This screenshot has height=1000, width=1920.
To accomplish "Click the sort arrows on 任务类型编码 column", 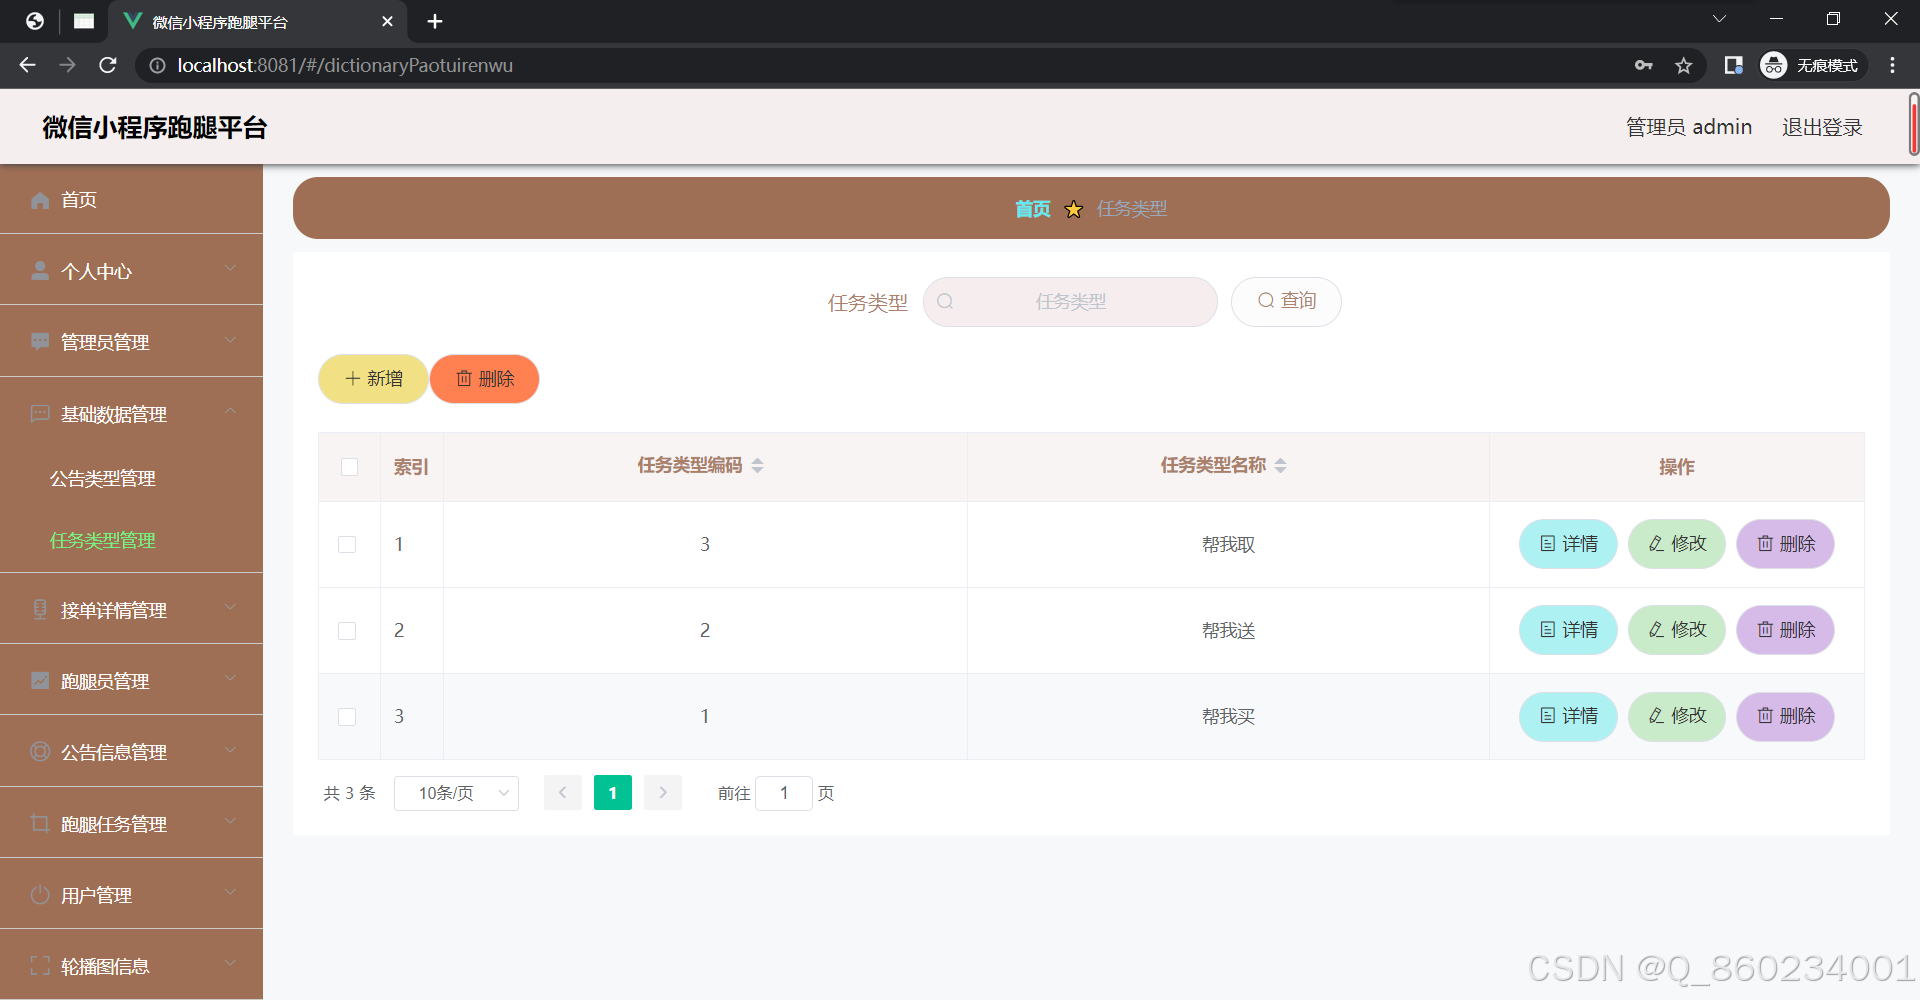I will 757,466.
